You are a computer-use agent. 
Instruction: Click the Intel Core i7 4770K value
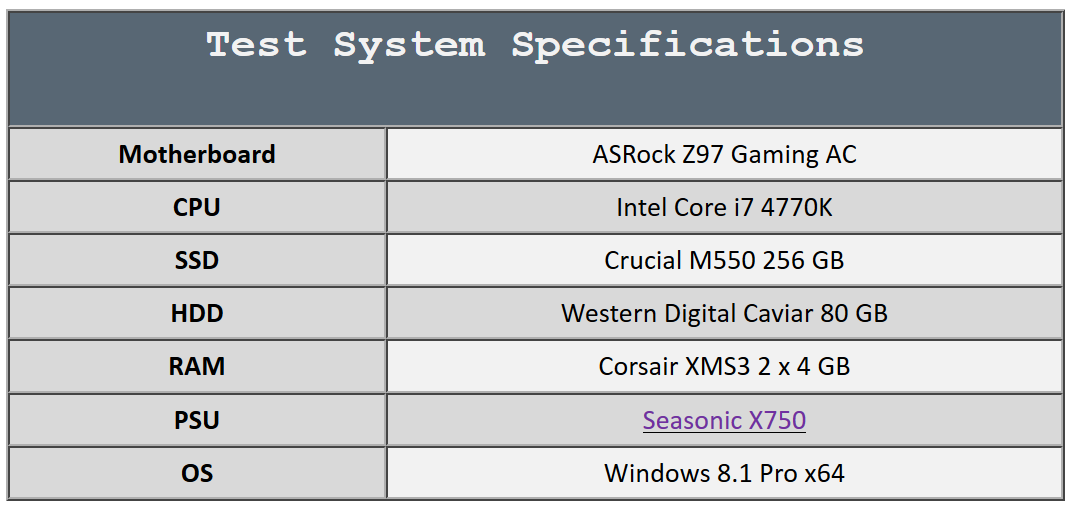pos(725,207)
